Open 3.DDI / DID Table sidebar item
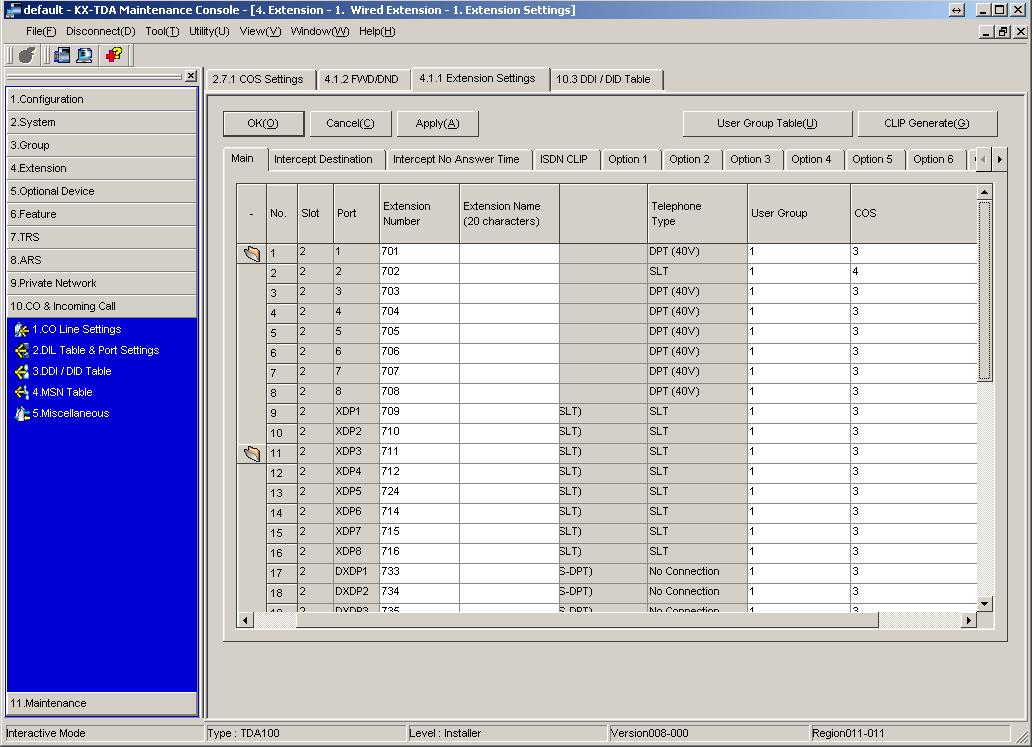Viewport: 1032px width, 747px height. (72, 371)
